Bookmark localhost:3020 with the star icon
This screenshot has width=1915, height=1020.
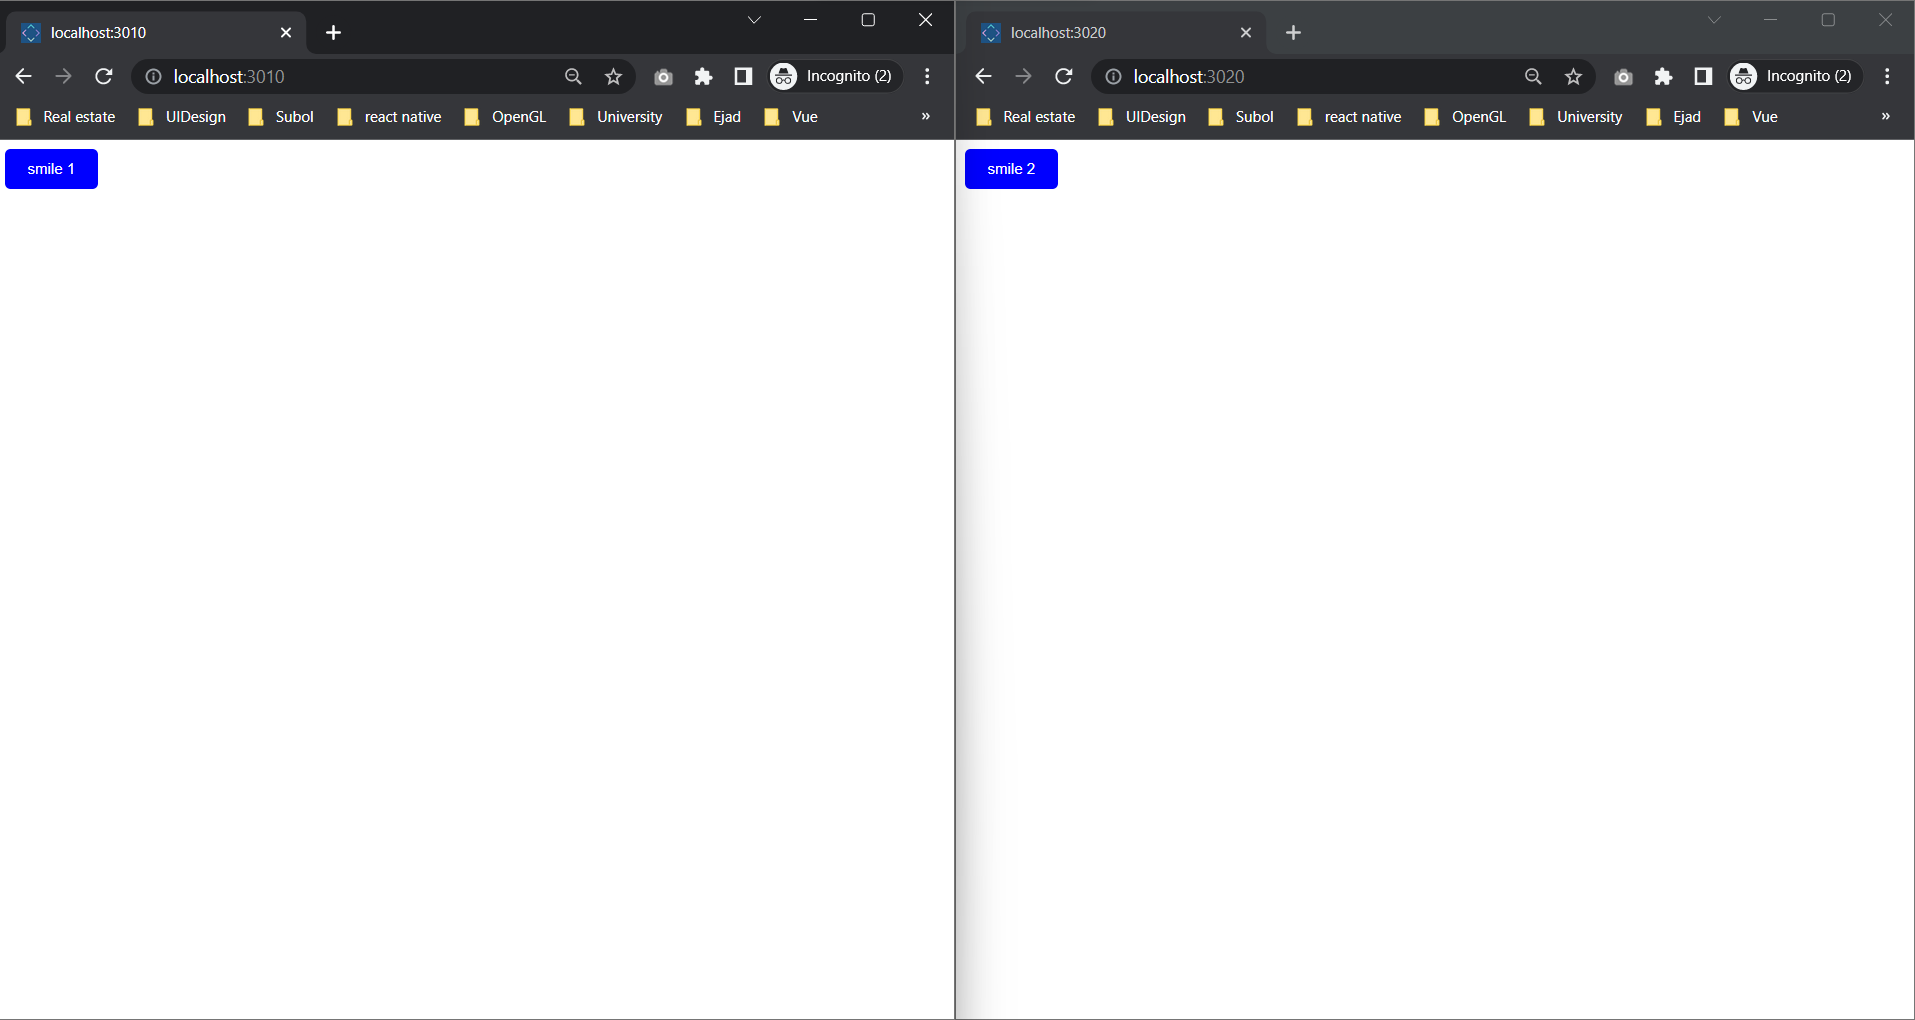click(1573, 77)
